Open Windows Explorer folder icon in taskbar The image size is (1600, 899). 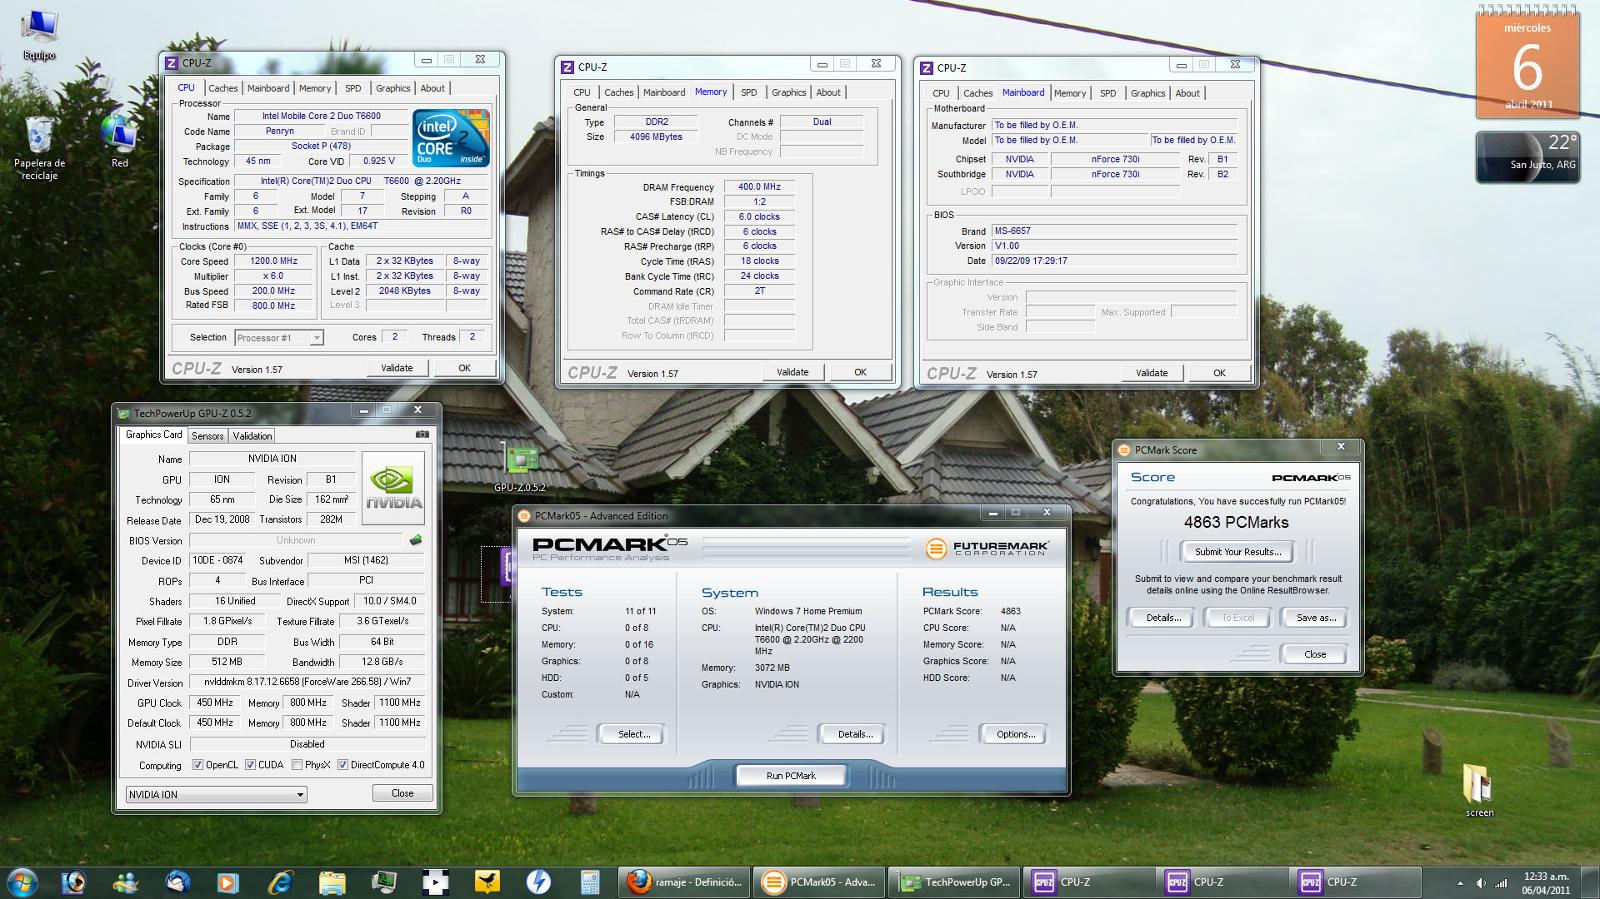click(332, 882)
